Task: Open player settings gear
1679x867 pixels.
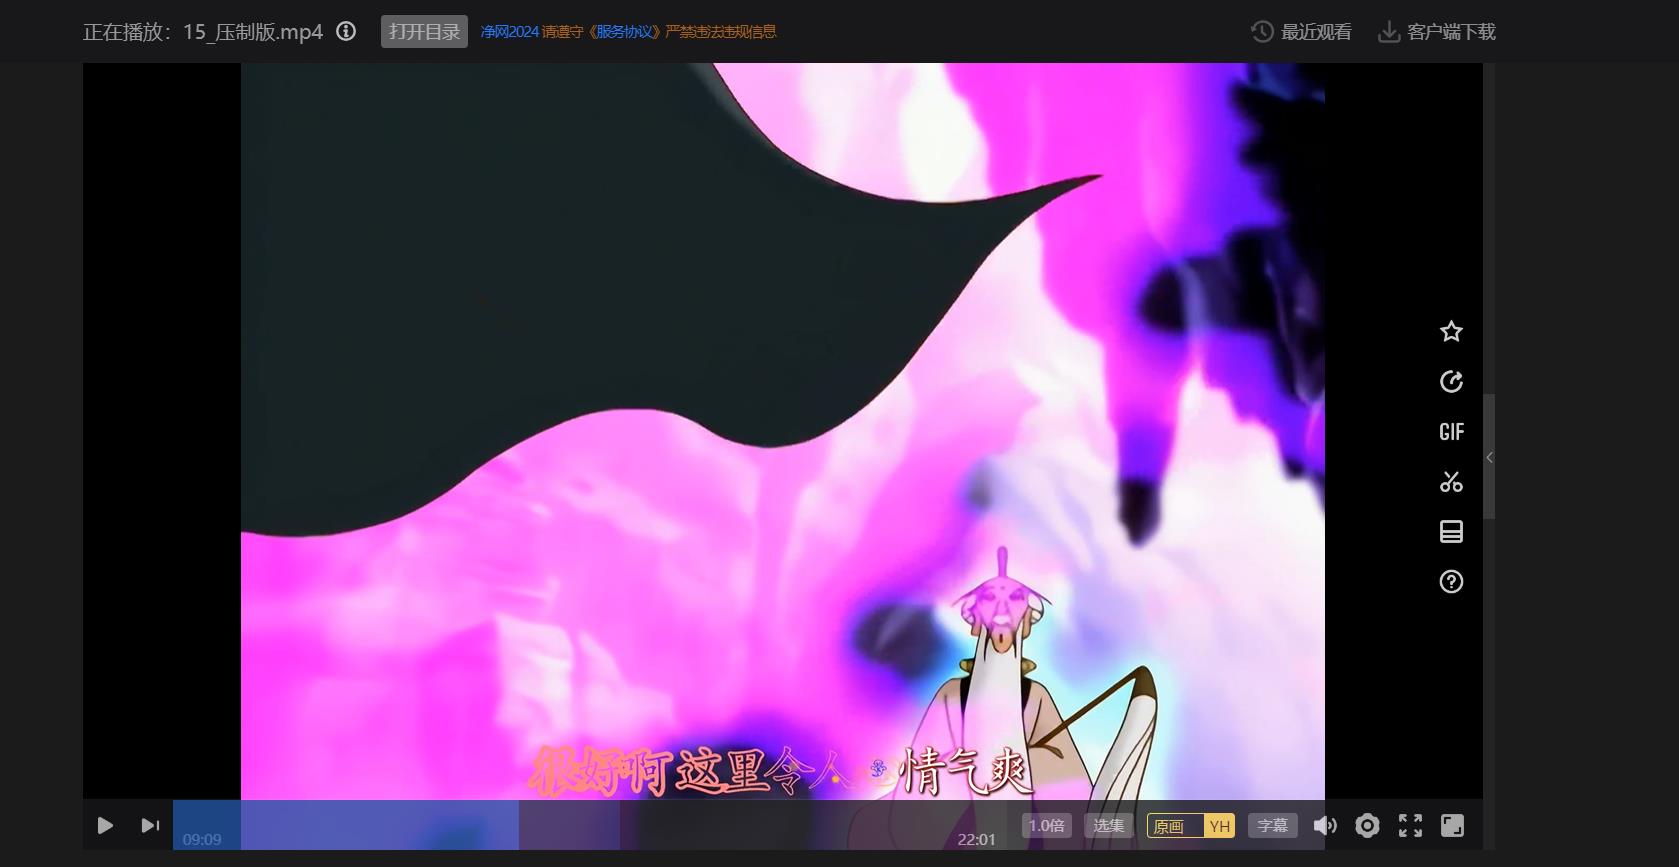Action: click(x=1367, y=825)
